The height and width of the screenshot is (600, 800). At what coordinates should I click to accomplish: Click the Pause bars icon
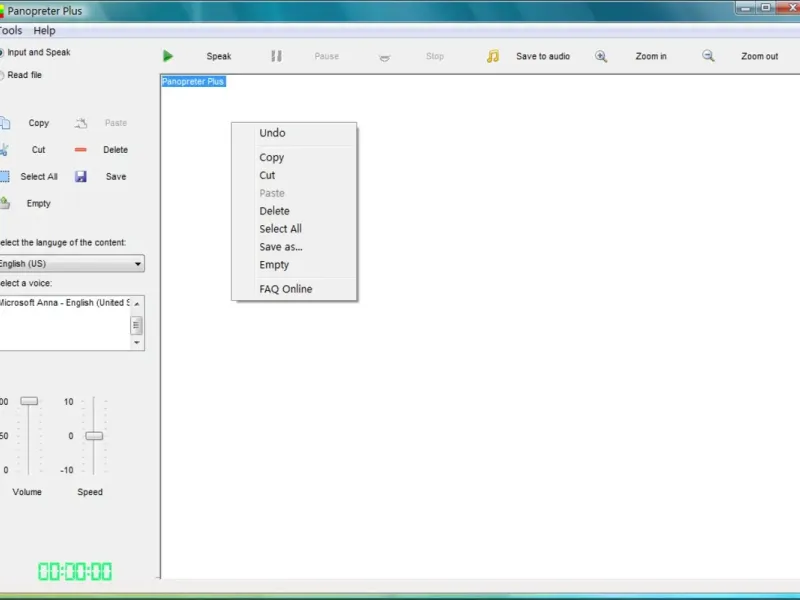(x=276, y=56)
